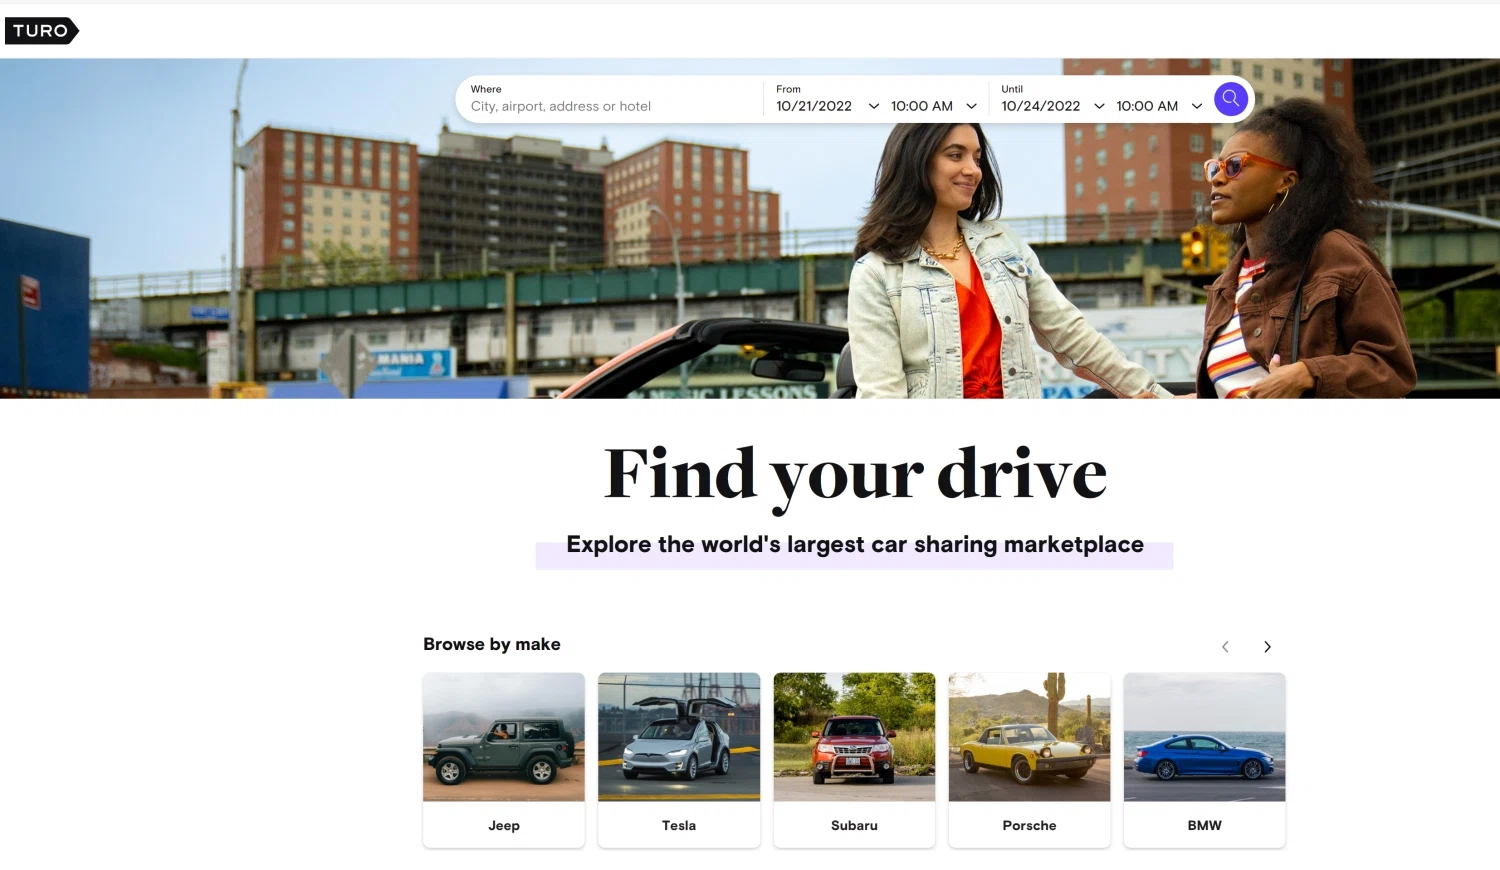This screenshot has height=870, width=1500.
Task: Open the Porsche make card photo
Action: (1029, 737)
